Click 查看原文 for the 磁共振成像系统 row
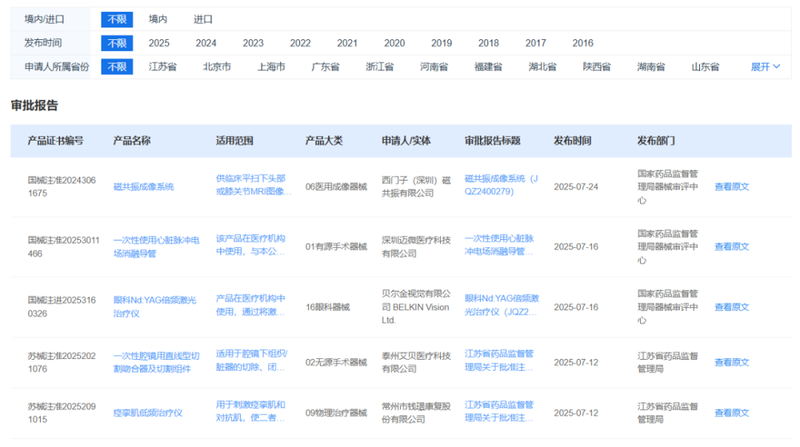This screenshot has height=447, width=800. pyautogui.click(x=731, y=187)
